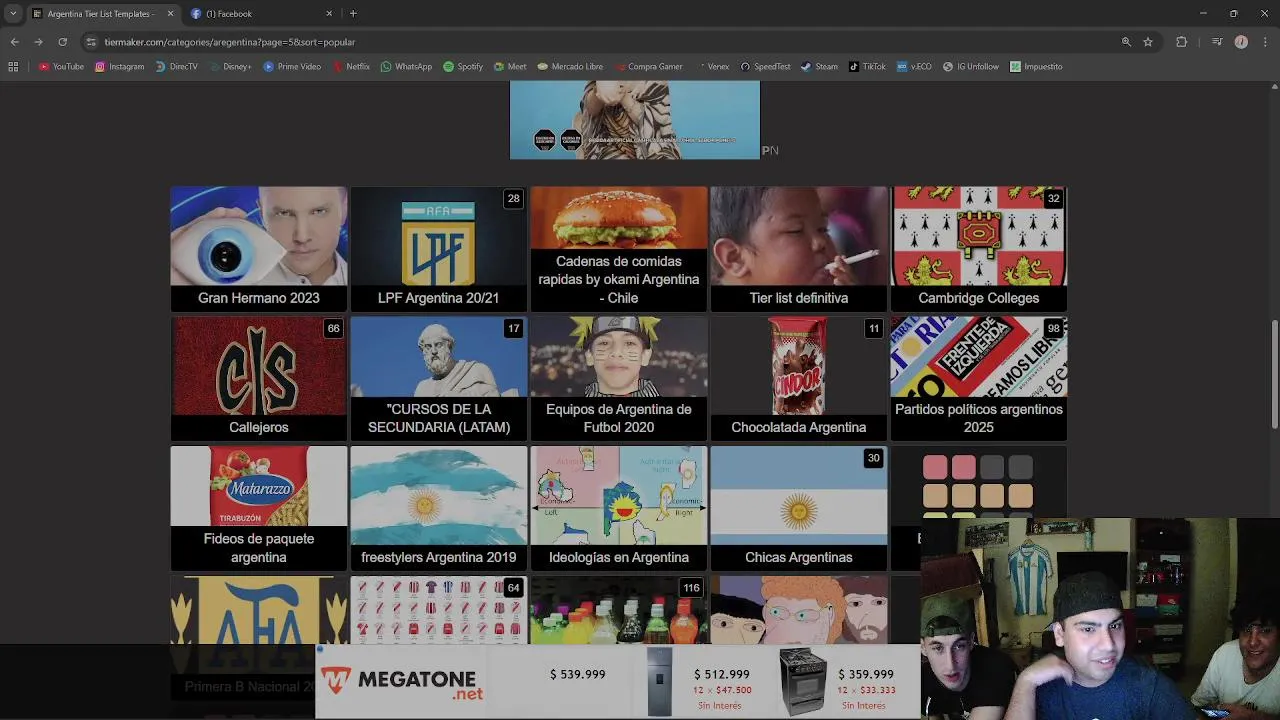Click the page vertical scrollbar thumb

coord(1274,373)
